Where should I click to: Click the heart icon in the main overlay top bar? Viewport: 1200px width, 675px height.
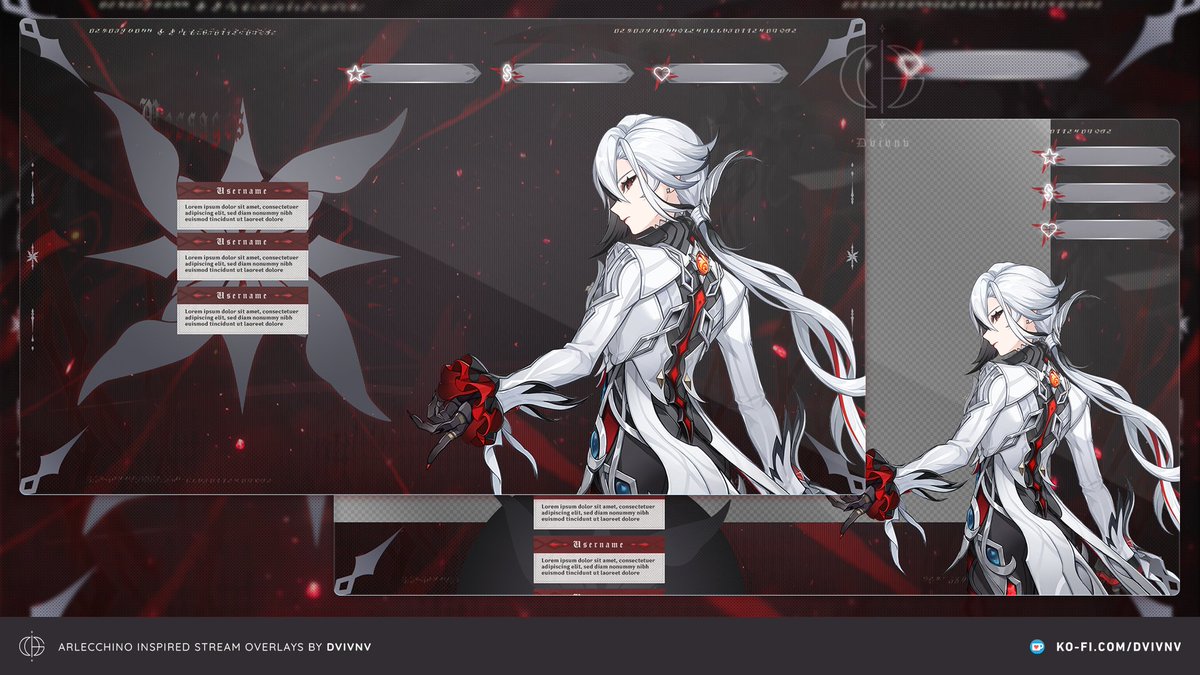pyautogui.click(x=660, y=73)
